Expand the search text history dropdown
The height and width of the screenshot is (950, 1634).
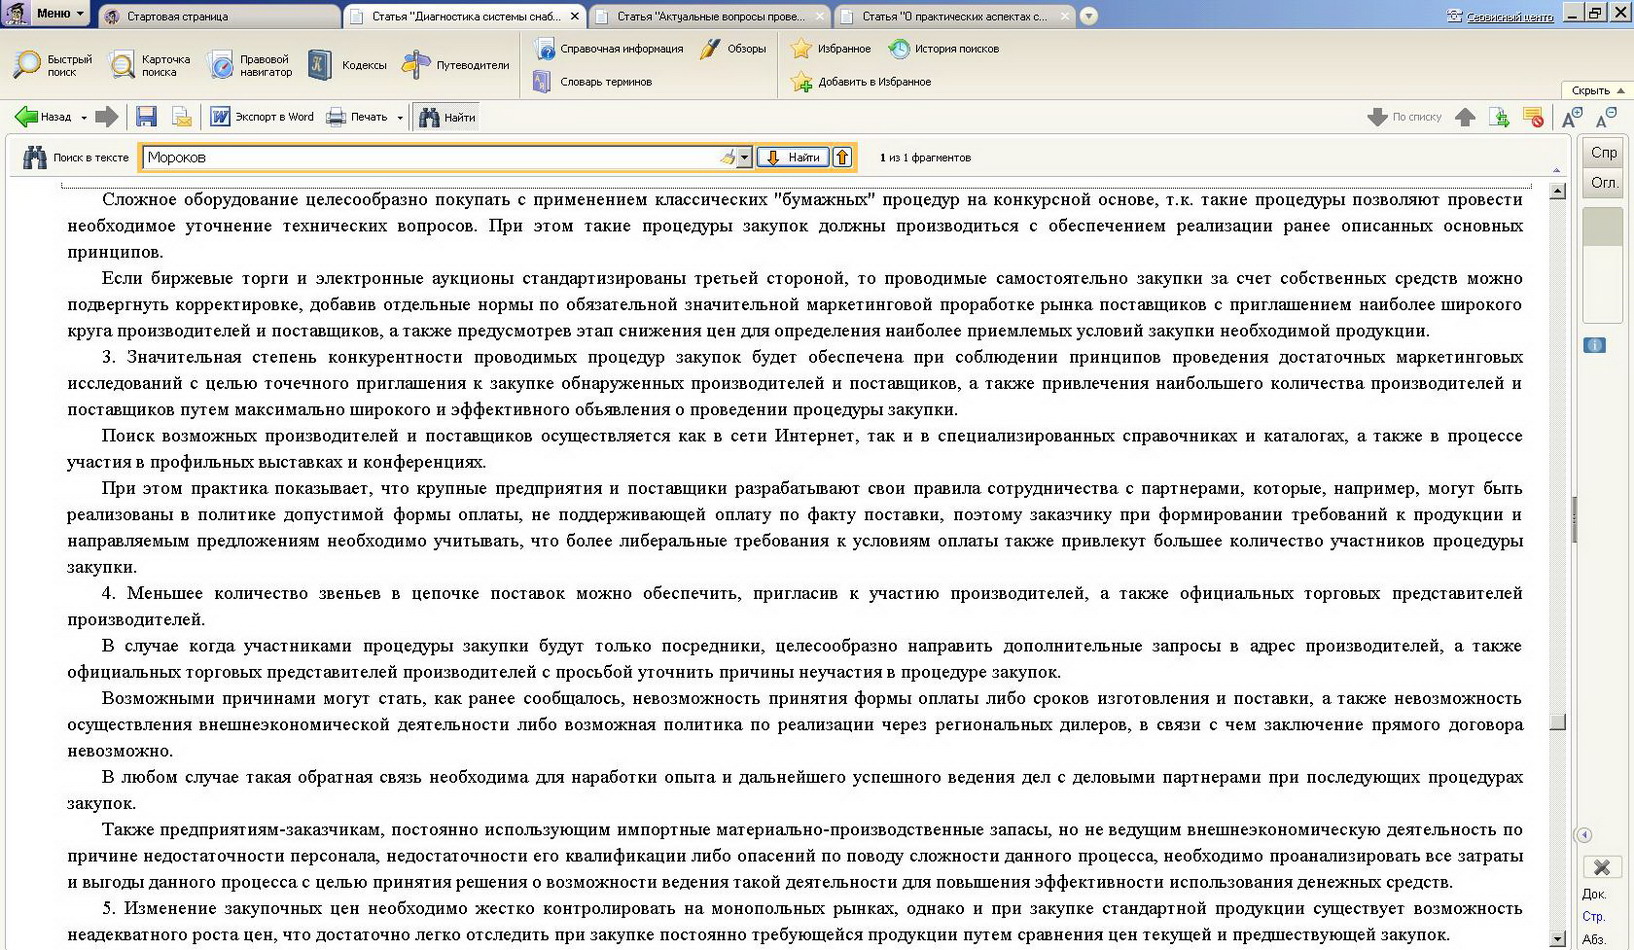744,158
